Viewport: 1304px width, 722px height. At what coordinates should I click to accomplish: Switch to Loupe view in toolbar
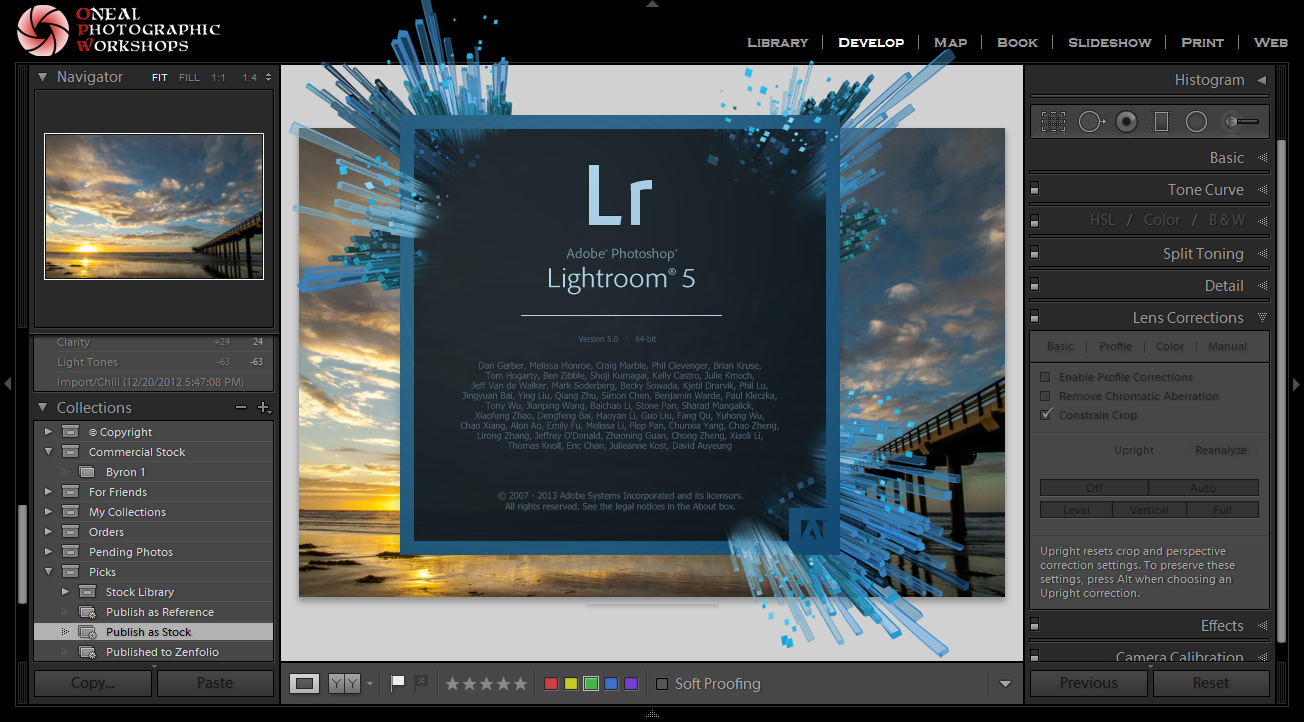click(306, 684)
